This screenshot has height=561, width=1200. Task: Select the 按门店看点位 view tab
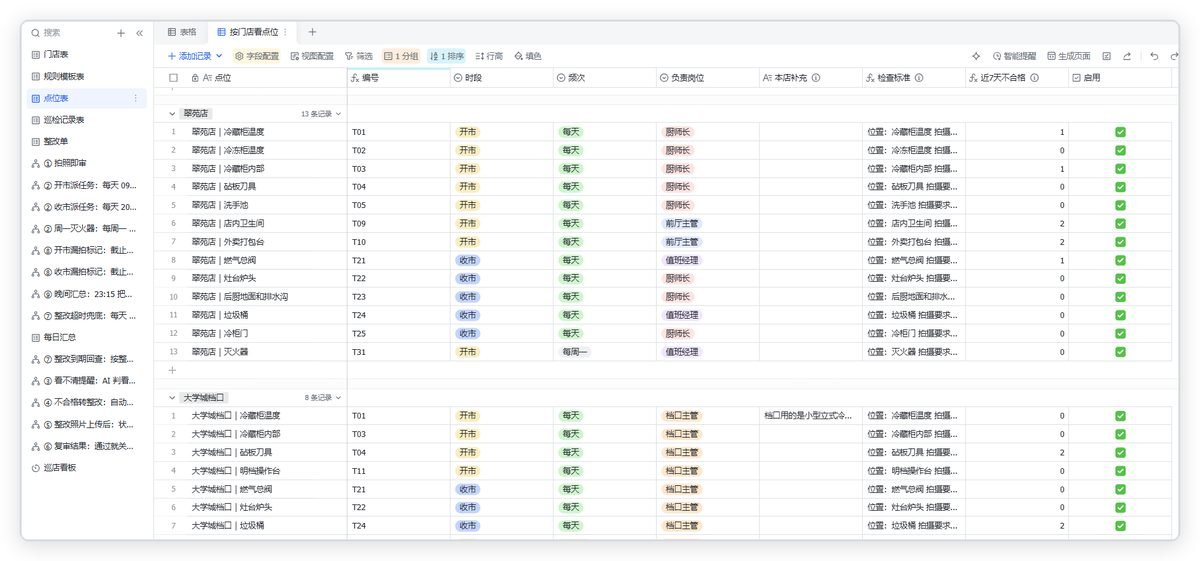click(x=252, y=32)
